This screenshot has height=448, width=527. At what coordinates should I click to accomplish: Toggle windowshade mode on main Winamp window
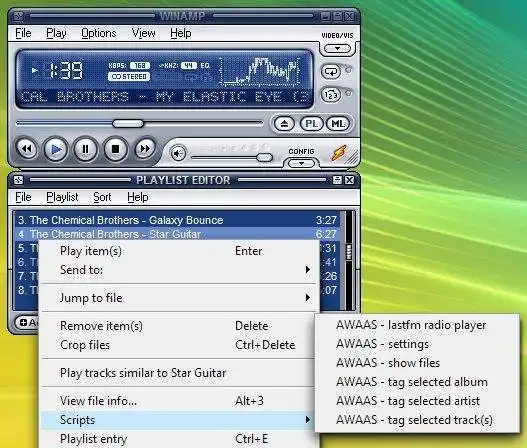tap(338, 16)
